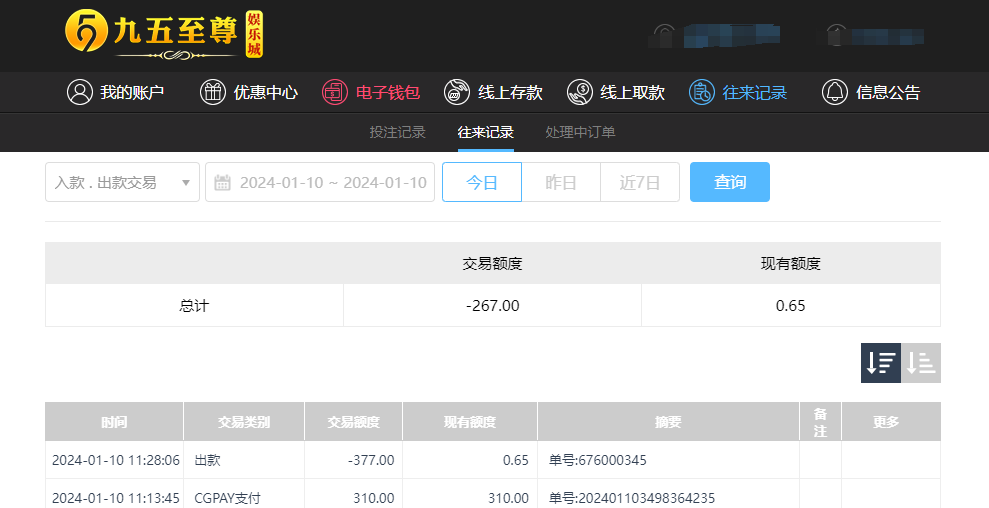
Task: Open 往来记录 in main navigation
Action: (738, 92)
